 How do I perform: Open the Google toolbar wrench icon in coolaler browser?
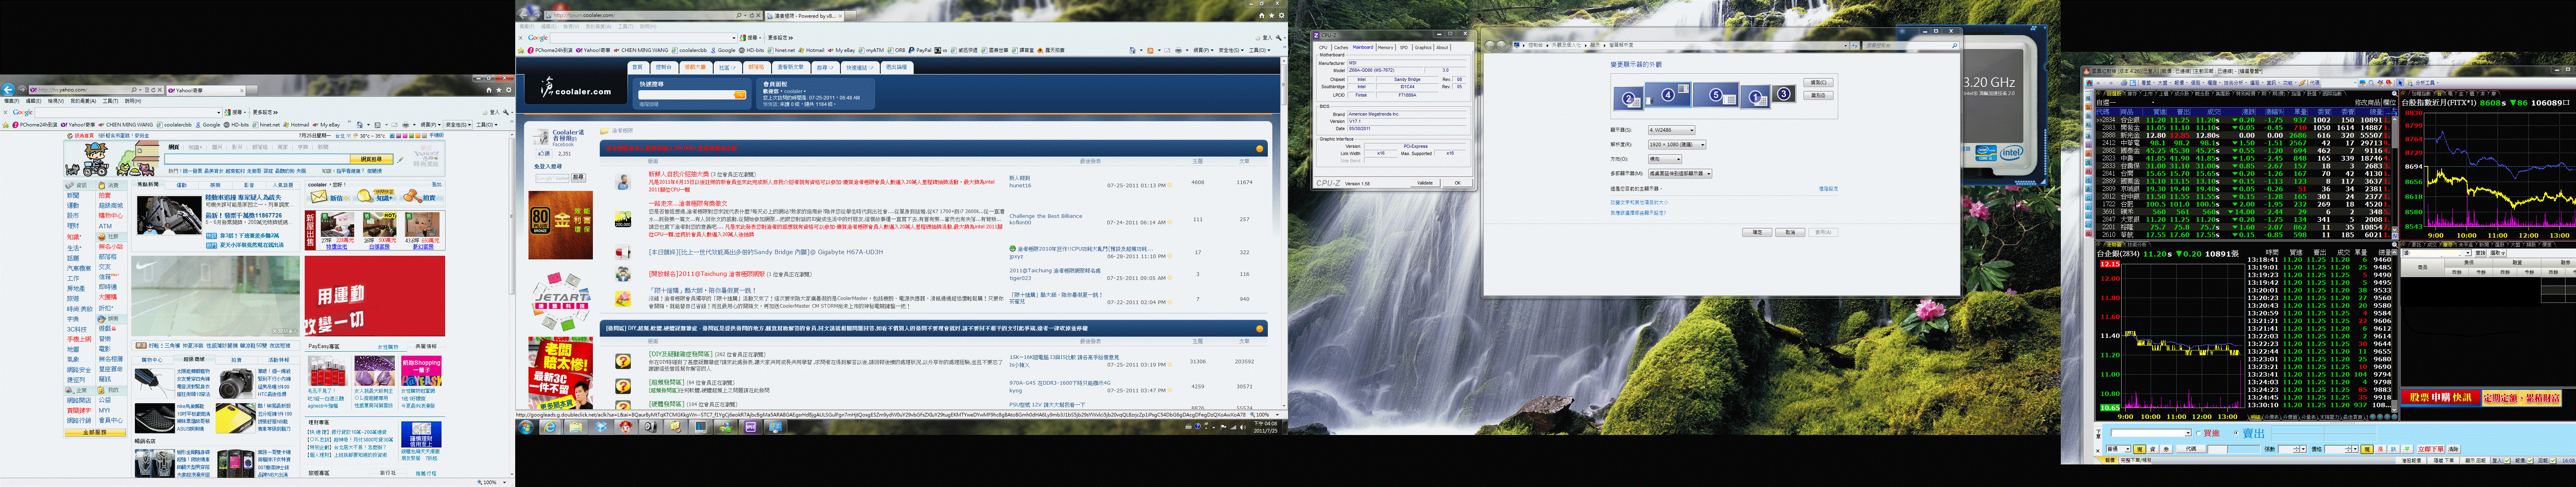1279,38
